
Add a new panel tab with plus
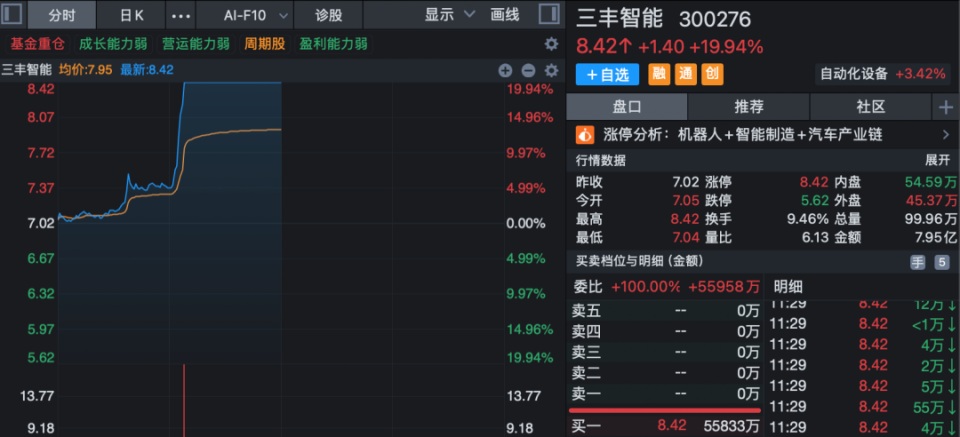946,107
